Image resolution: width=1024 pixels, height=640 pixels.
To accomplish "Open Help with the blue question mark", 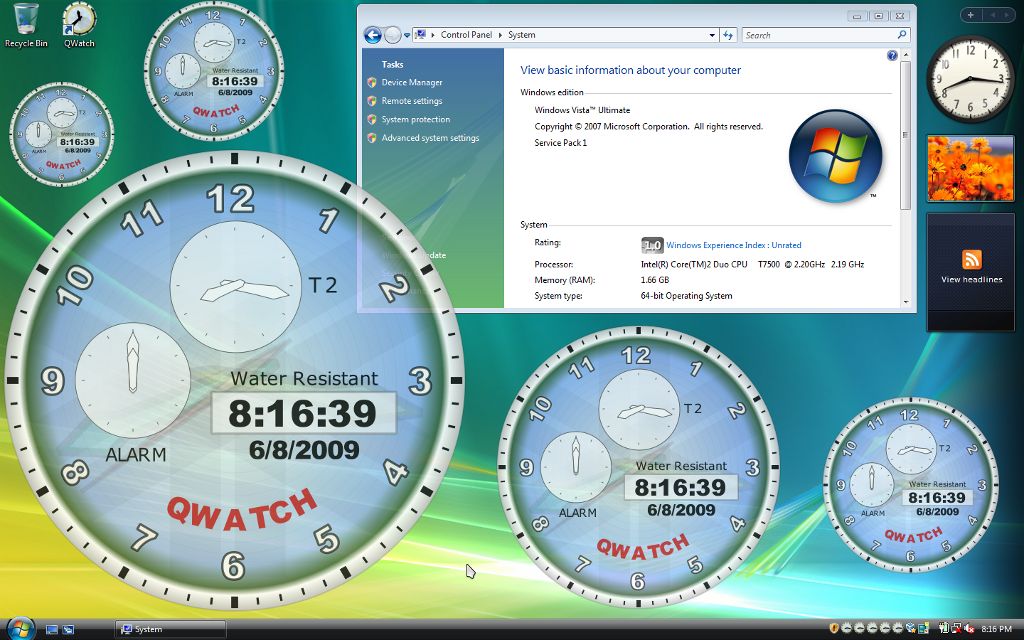I will click(x=892, y=56).
